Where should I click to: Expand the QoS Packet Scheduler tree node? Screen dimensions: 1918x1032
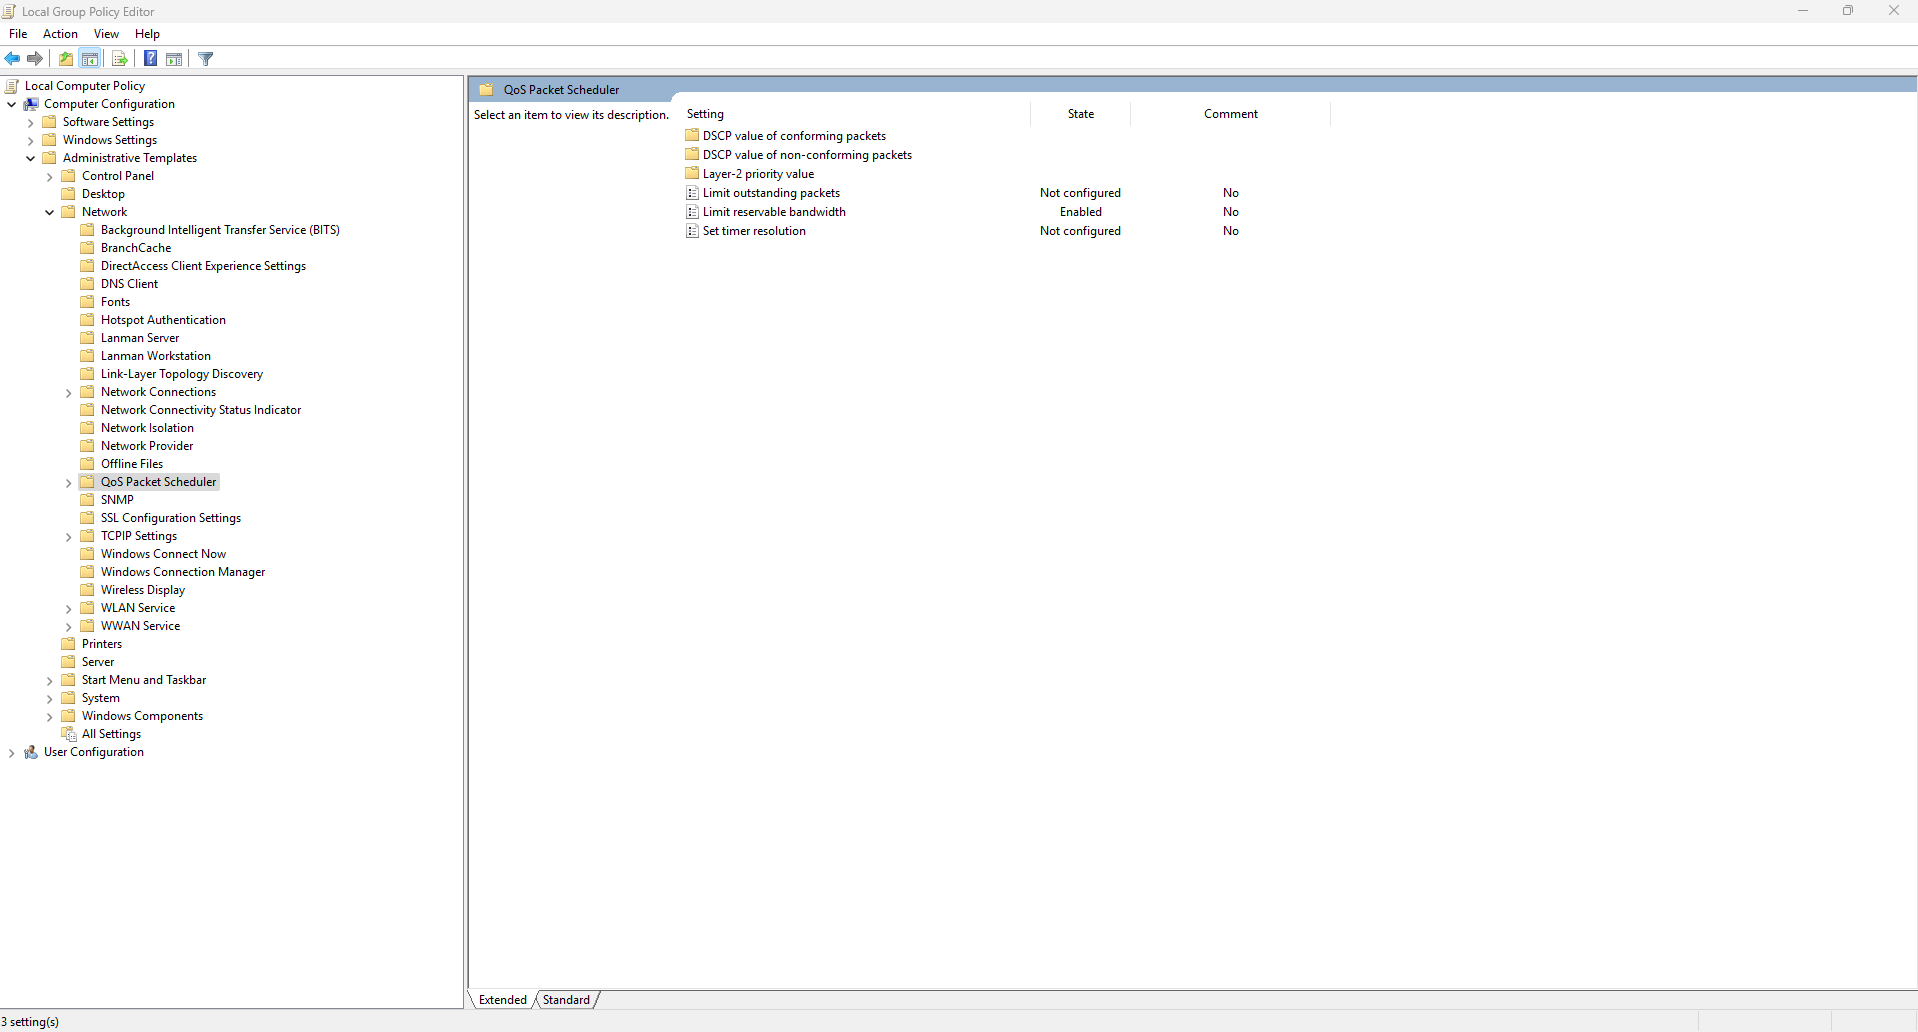(69, 483)
